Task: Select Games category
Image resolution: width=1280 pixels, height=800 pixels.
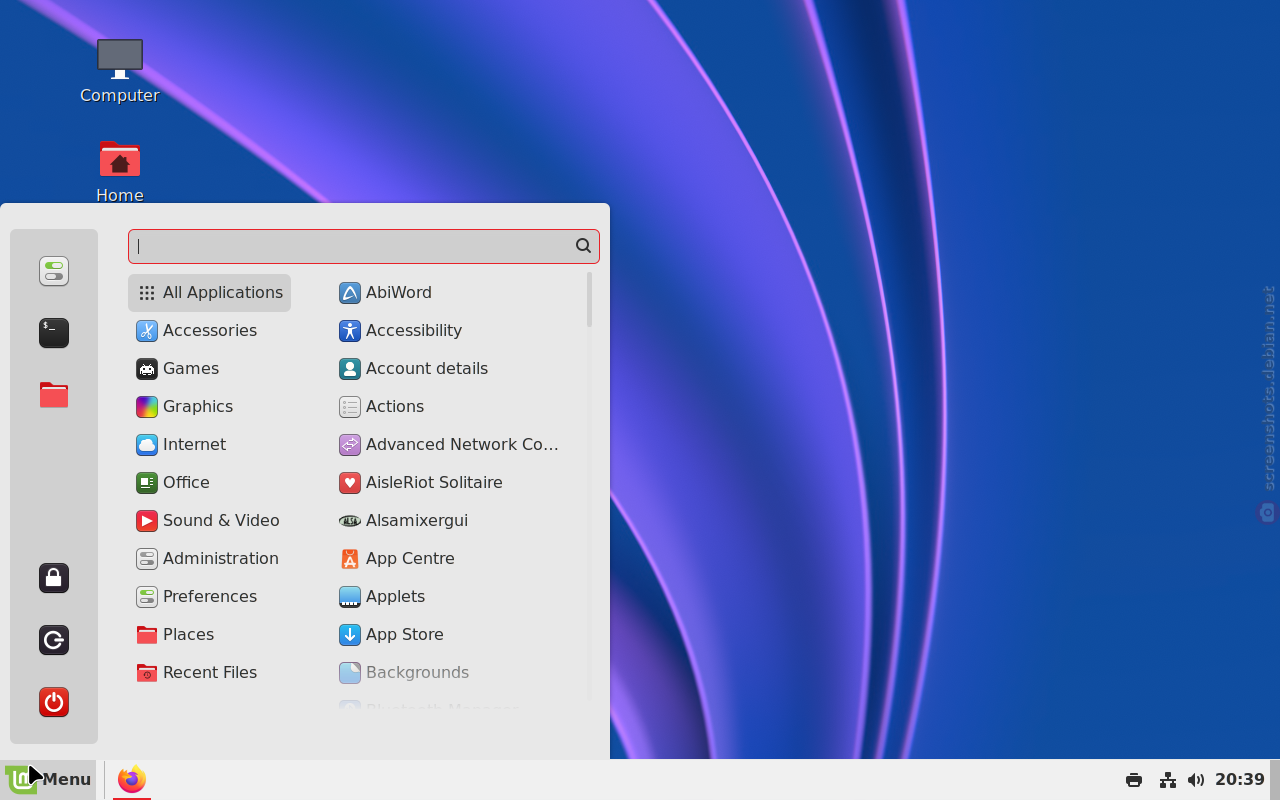Action: tap(210, 369)
